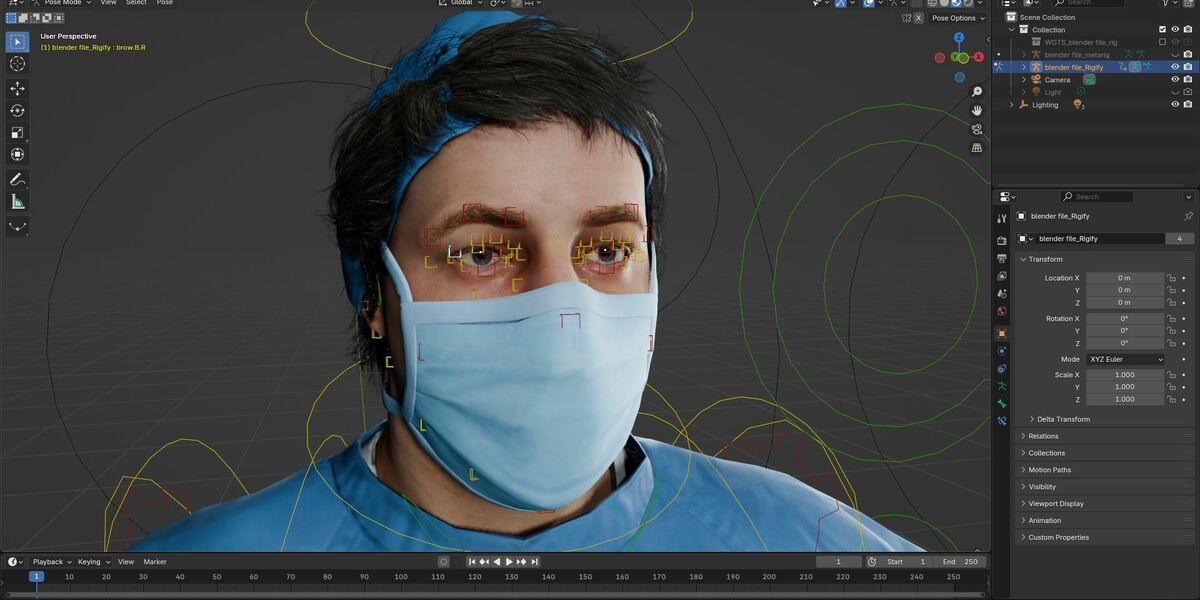Hide blender file_Rigify in the viewport

[1175, 67]
